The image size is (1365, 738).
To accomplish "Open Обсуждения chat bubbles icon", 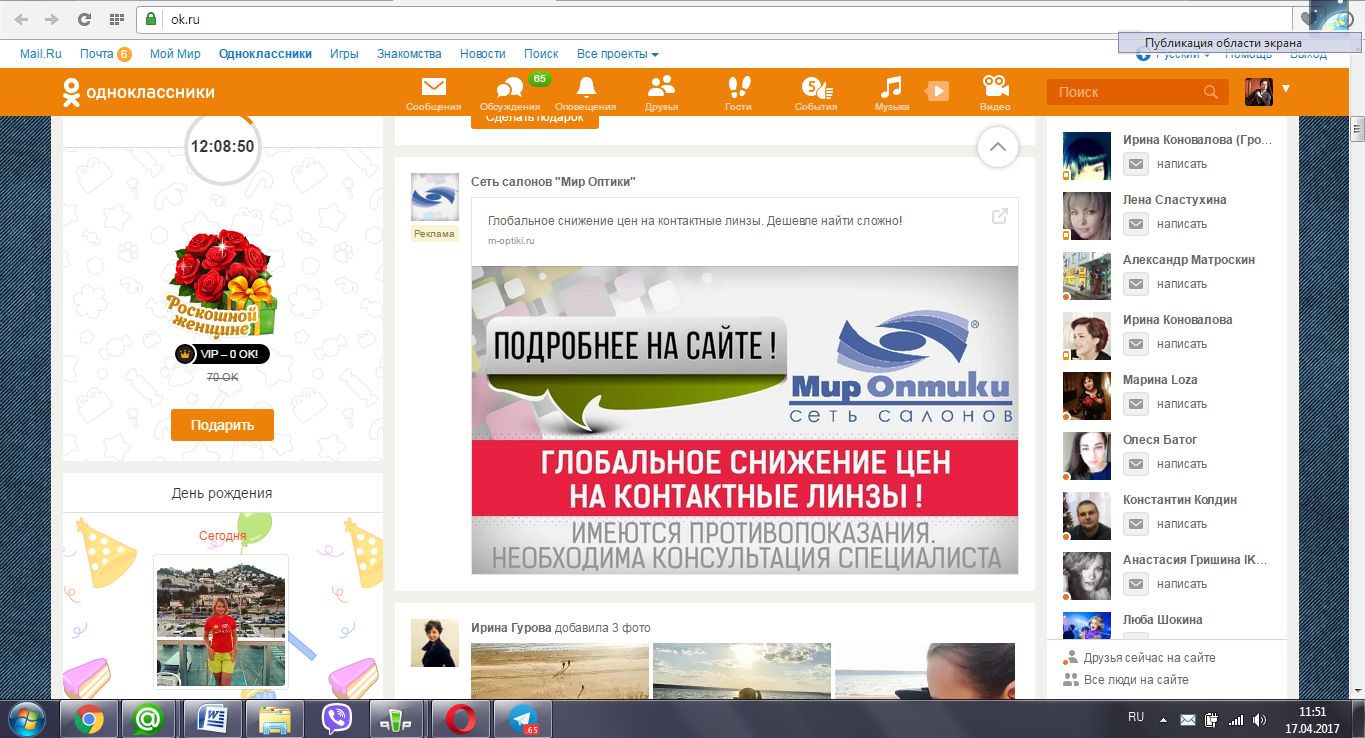I will coord(510,88).
